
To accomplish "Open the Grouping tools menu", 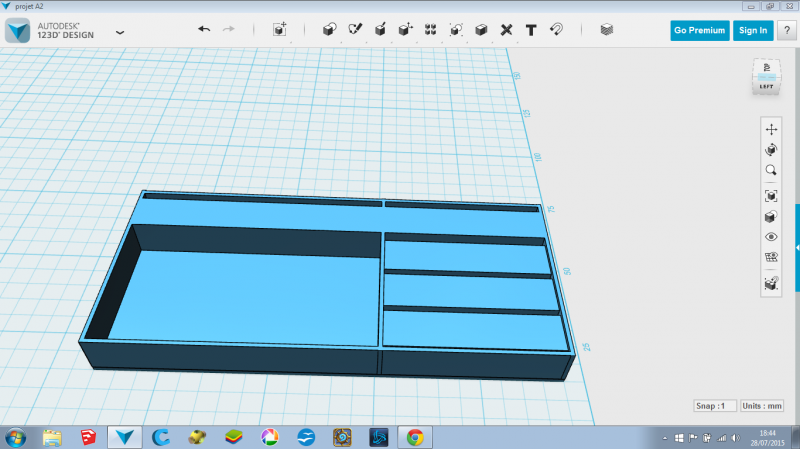I will (x=456, y=29).
